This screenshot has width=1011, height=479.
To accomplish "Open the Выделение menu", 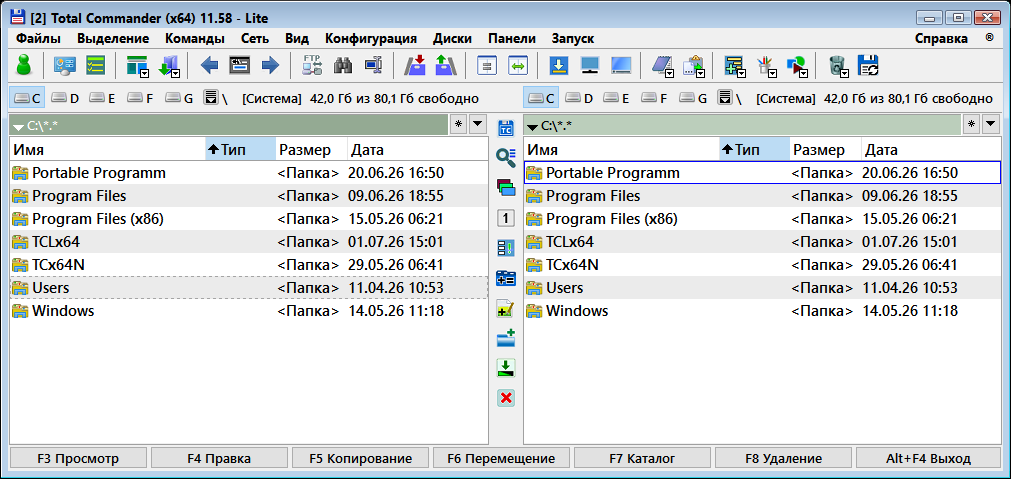I will coord(113,38).
